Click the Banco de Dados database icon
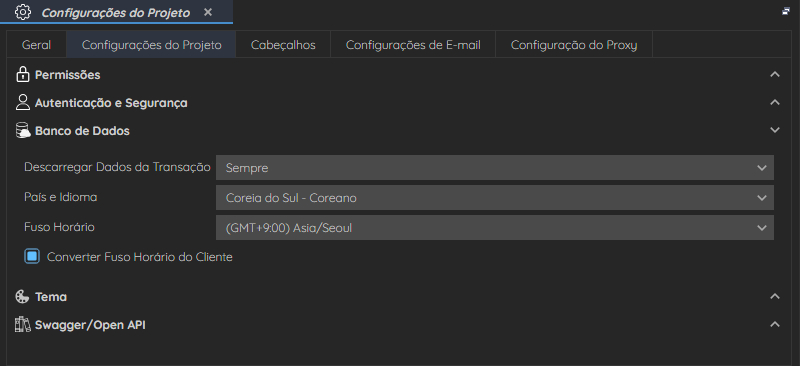The height and width of the screenshot is (366, 800). pos(23,131)
